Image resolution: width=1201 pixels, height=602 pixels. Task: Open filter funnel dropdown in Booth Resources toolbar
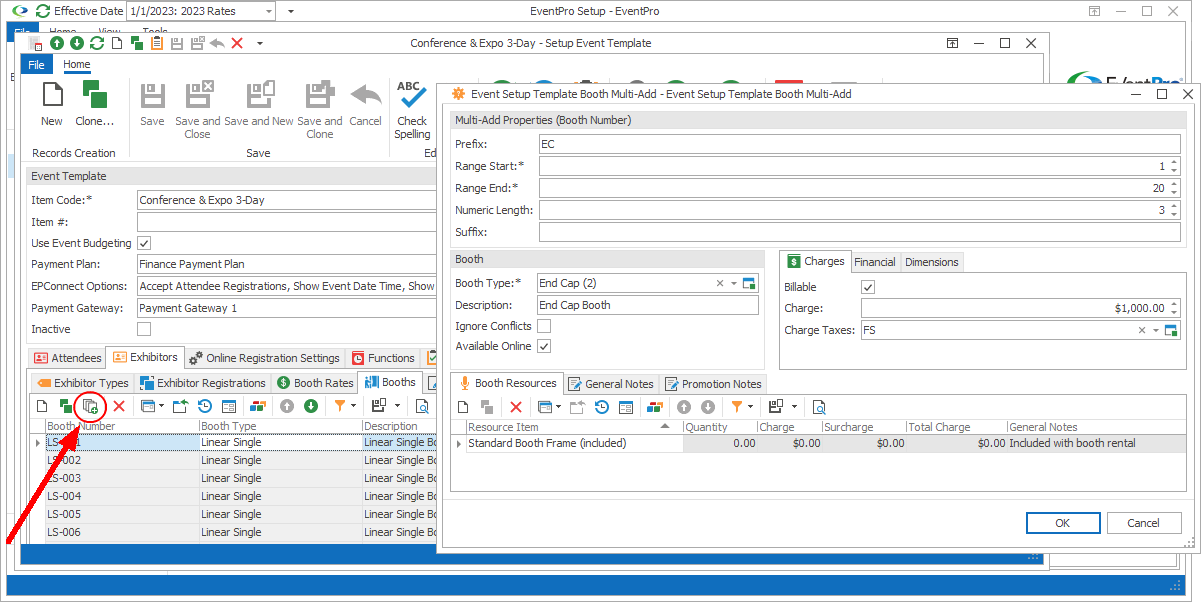point(751,407)
